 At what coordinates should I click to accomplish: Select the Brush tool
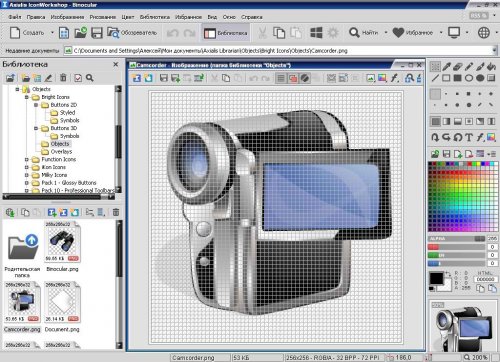480,66
